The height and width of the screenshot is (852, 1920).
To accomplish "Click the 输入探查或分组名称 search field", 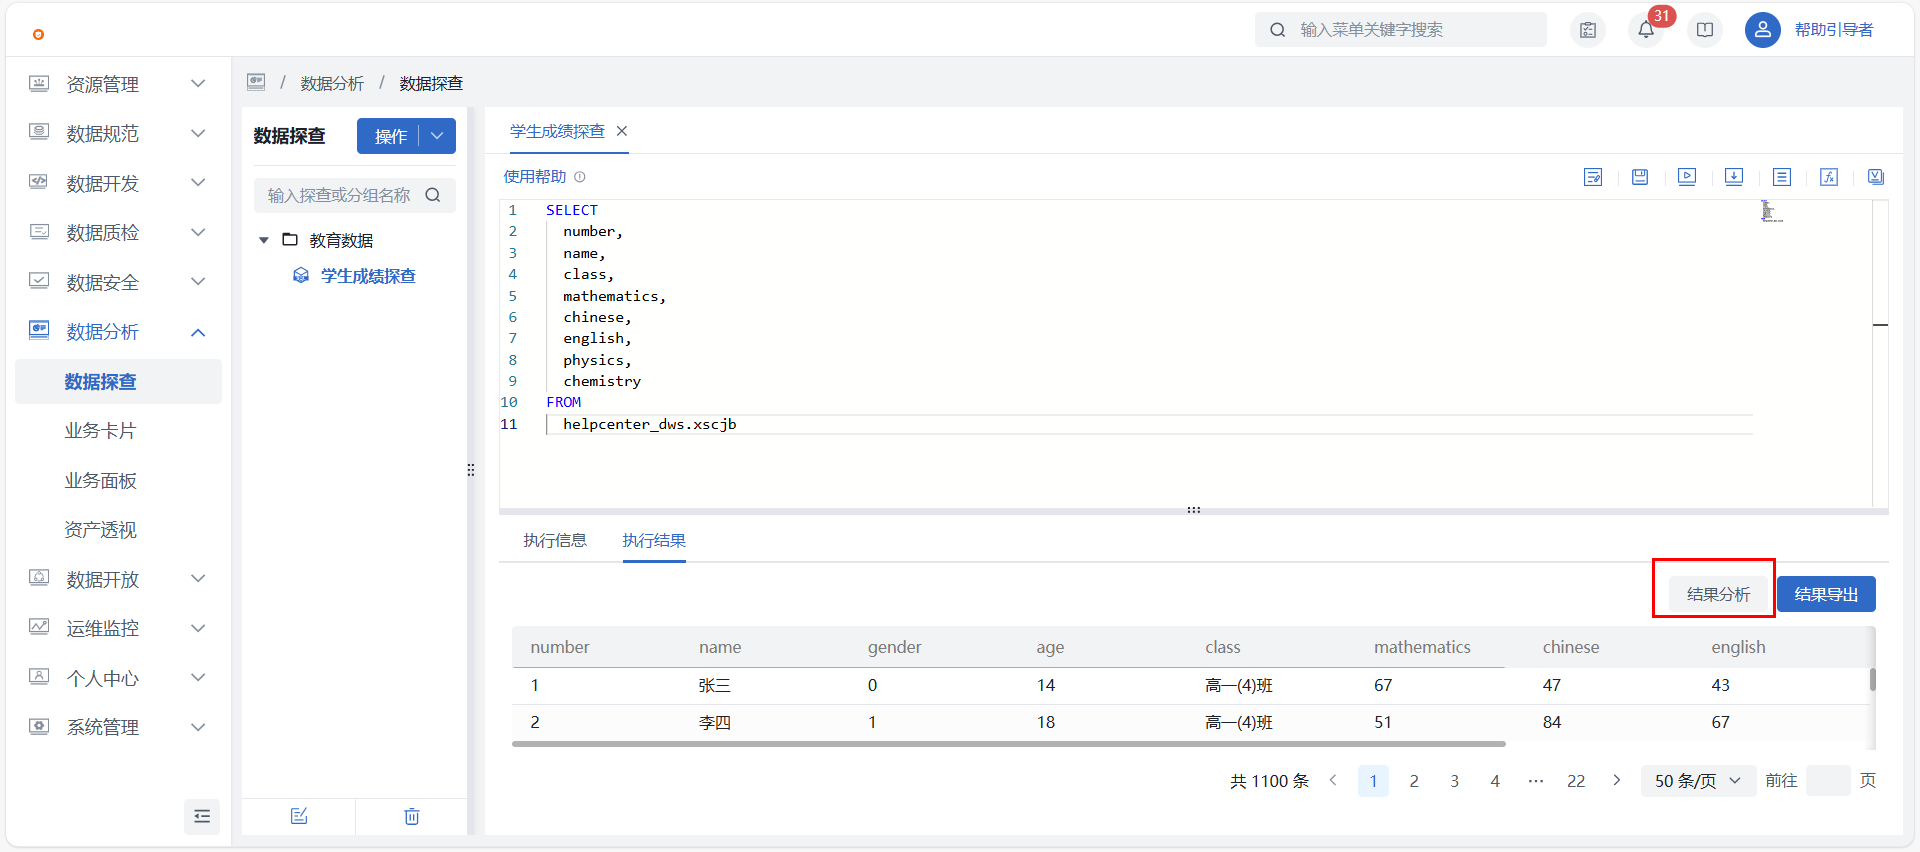I will pos(355,195).
